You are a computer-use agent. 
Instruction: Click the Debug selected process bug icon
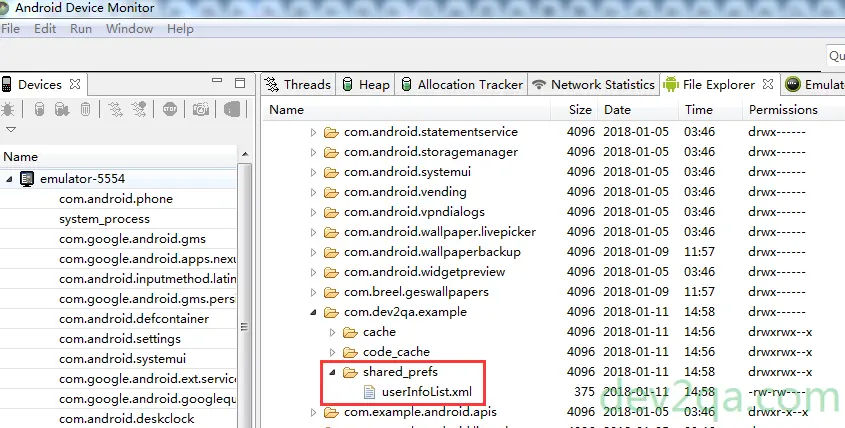click(x=8, y=109)
